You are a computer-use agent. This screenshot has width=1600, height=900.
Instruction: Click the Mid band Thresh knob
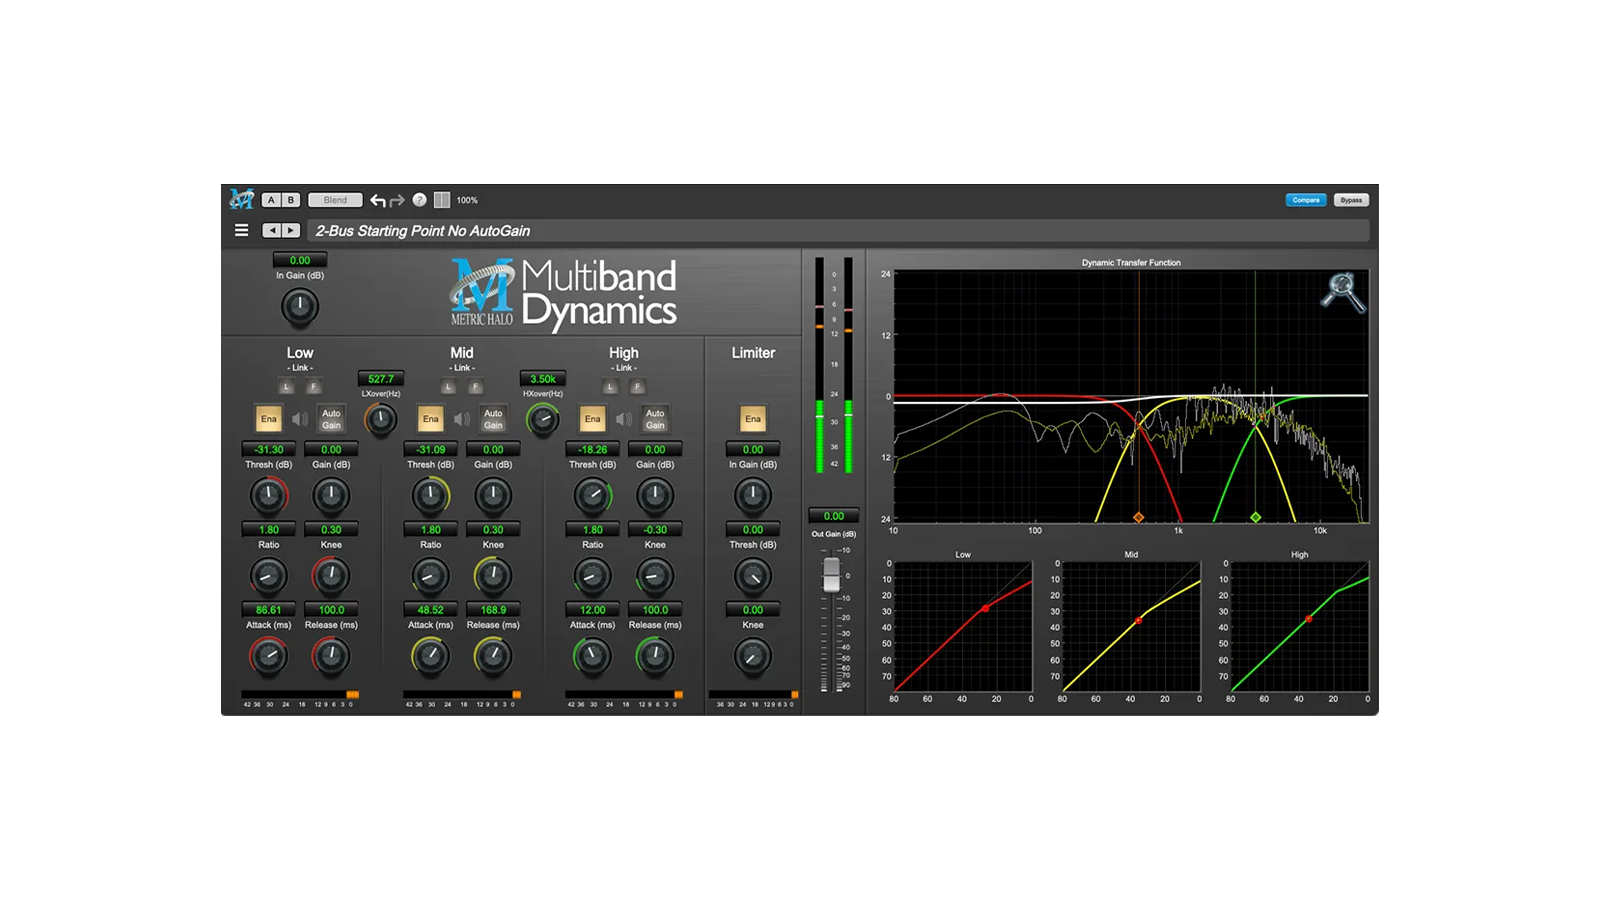tap(430, 496)
